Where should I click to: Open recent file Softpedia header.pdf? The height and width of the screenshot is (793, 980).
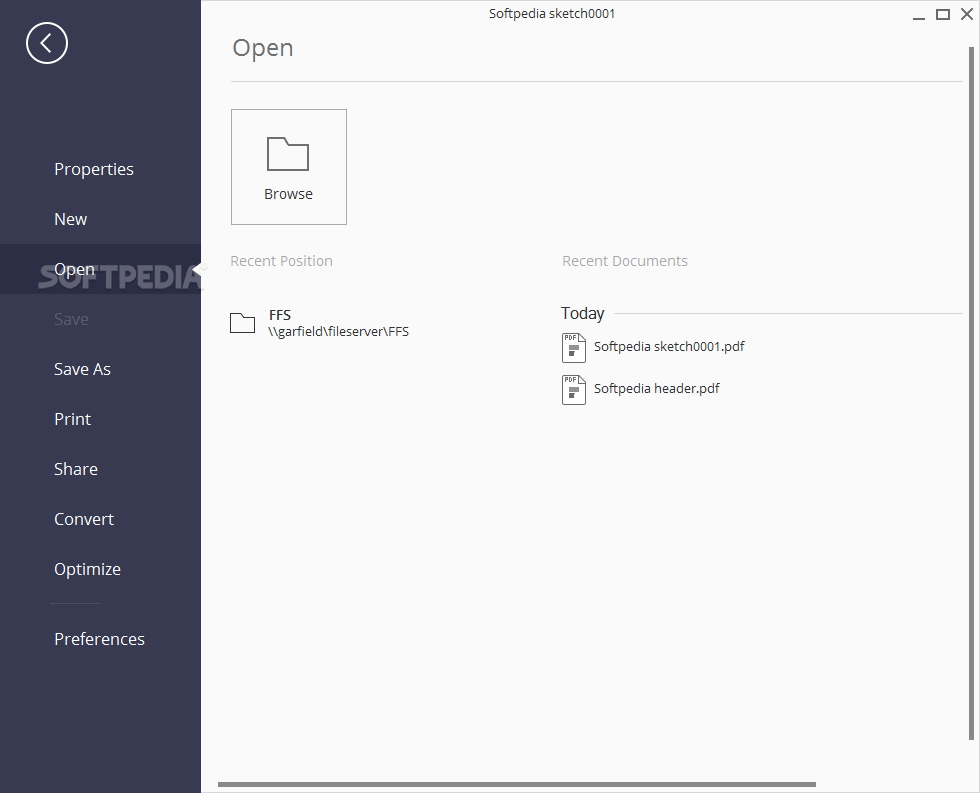click(x=656, y=389)
